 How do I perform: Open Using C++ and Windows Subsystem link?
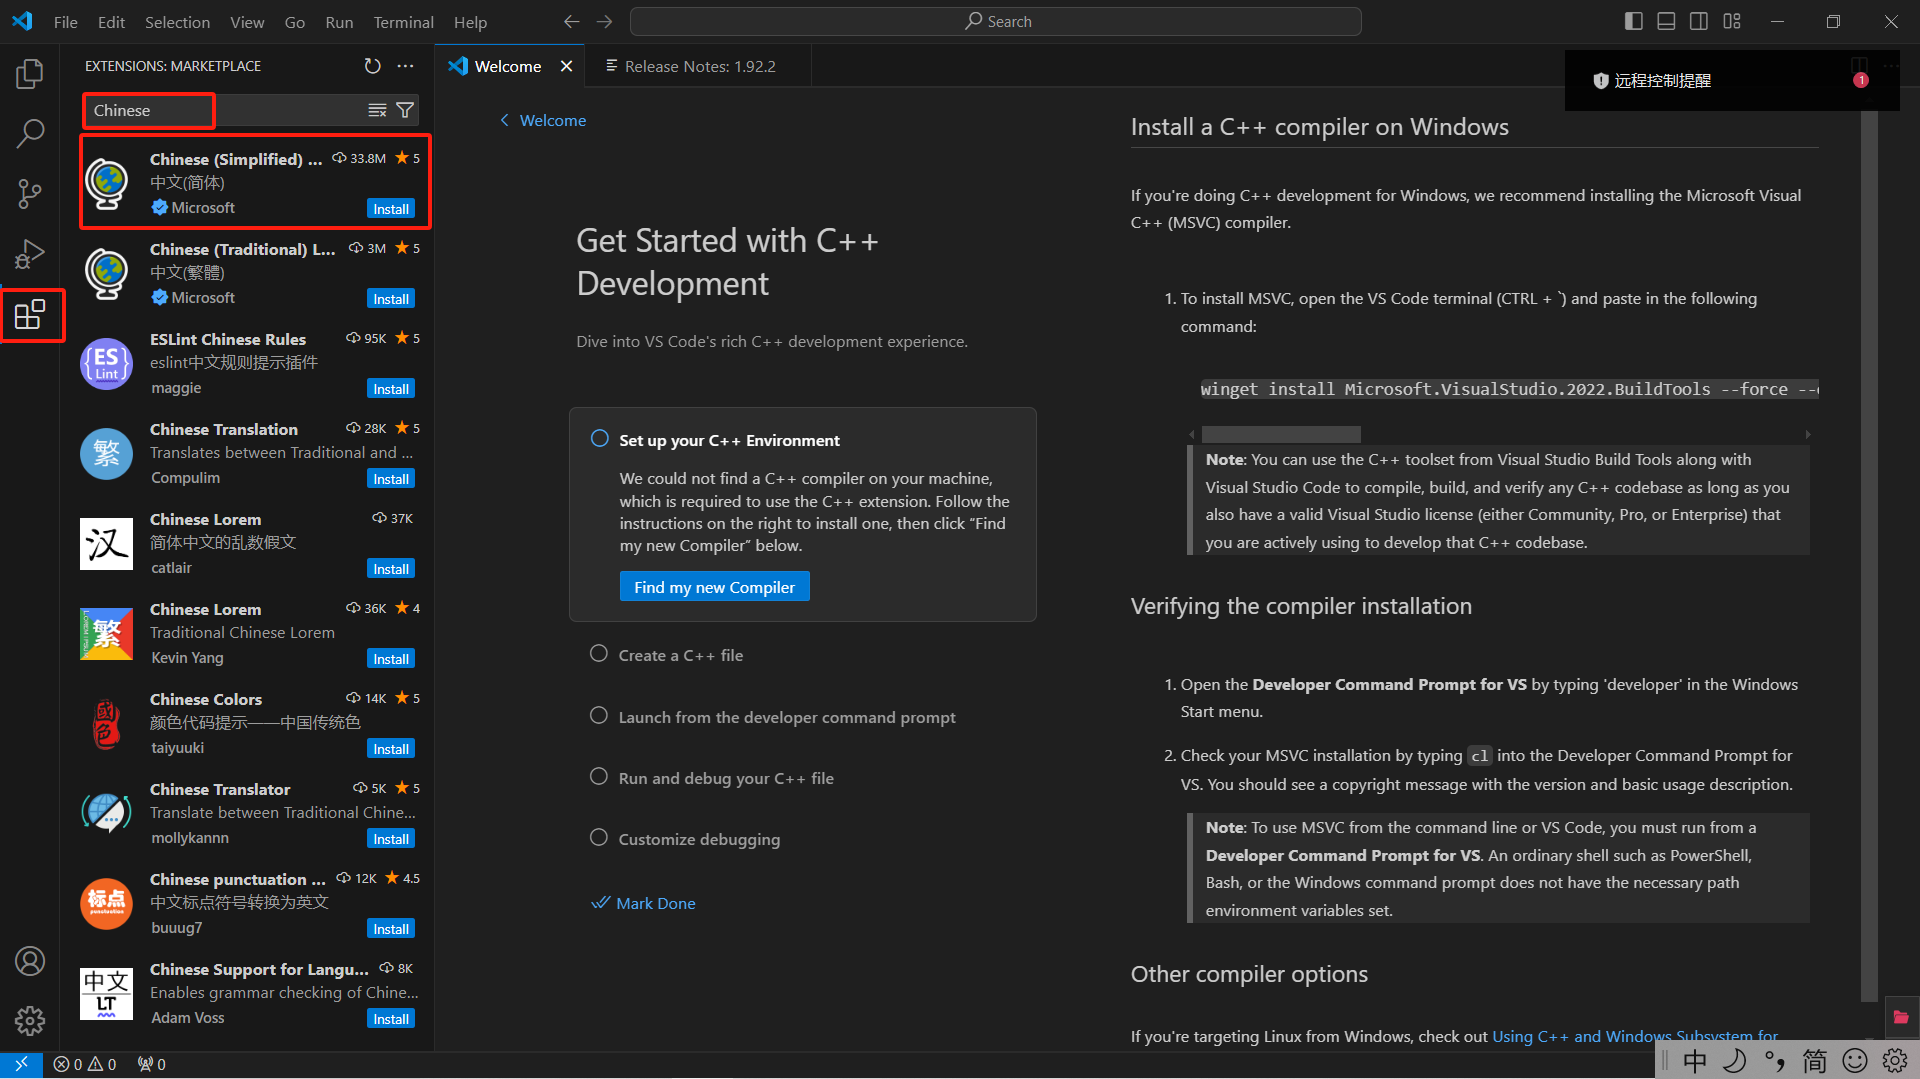pyautogui.click(x=1634, y=1036)
